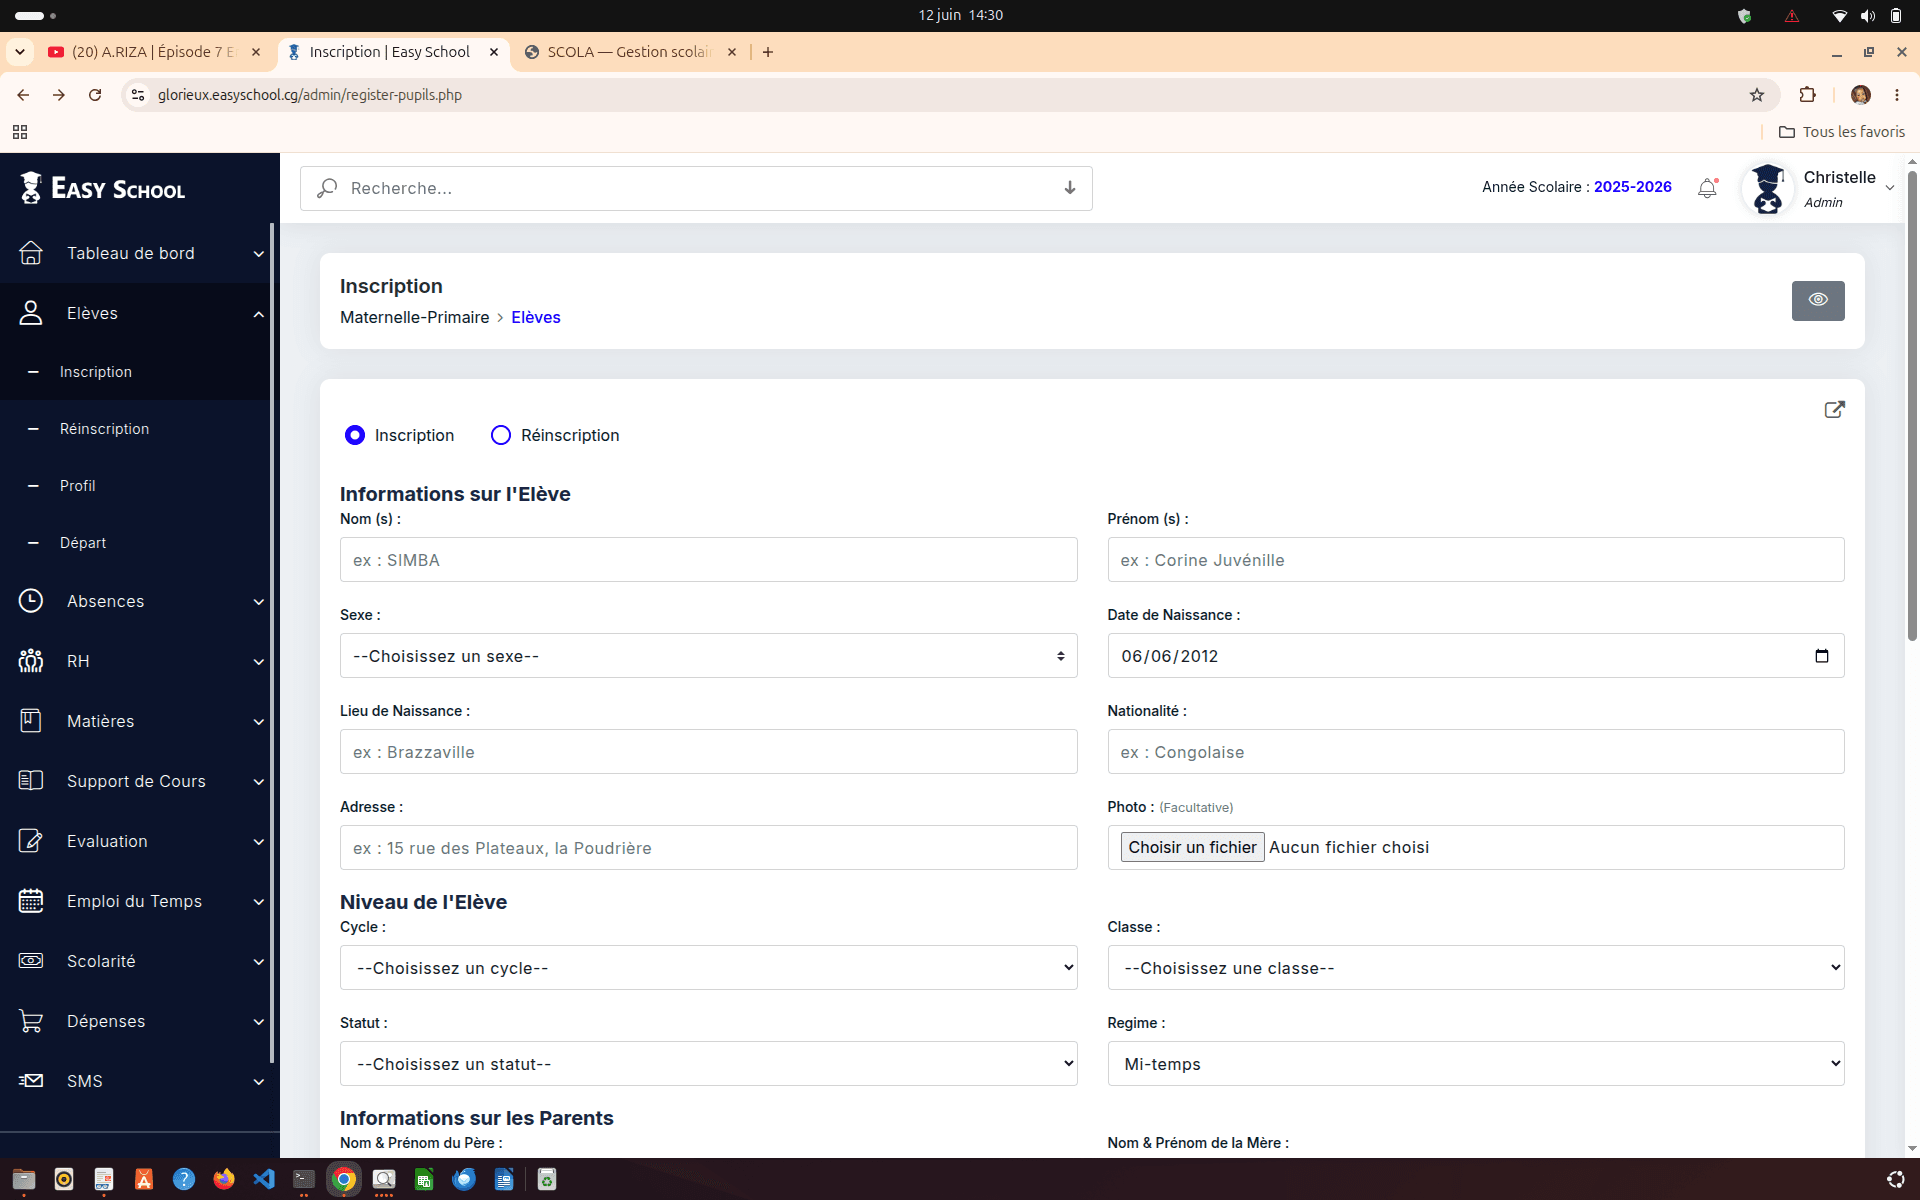1920x1200 pixels.
Task: Collapse the Elèves menu chevron
Action: (259, 314)
